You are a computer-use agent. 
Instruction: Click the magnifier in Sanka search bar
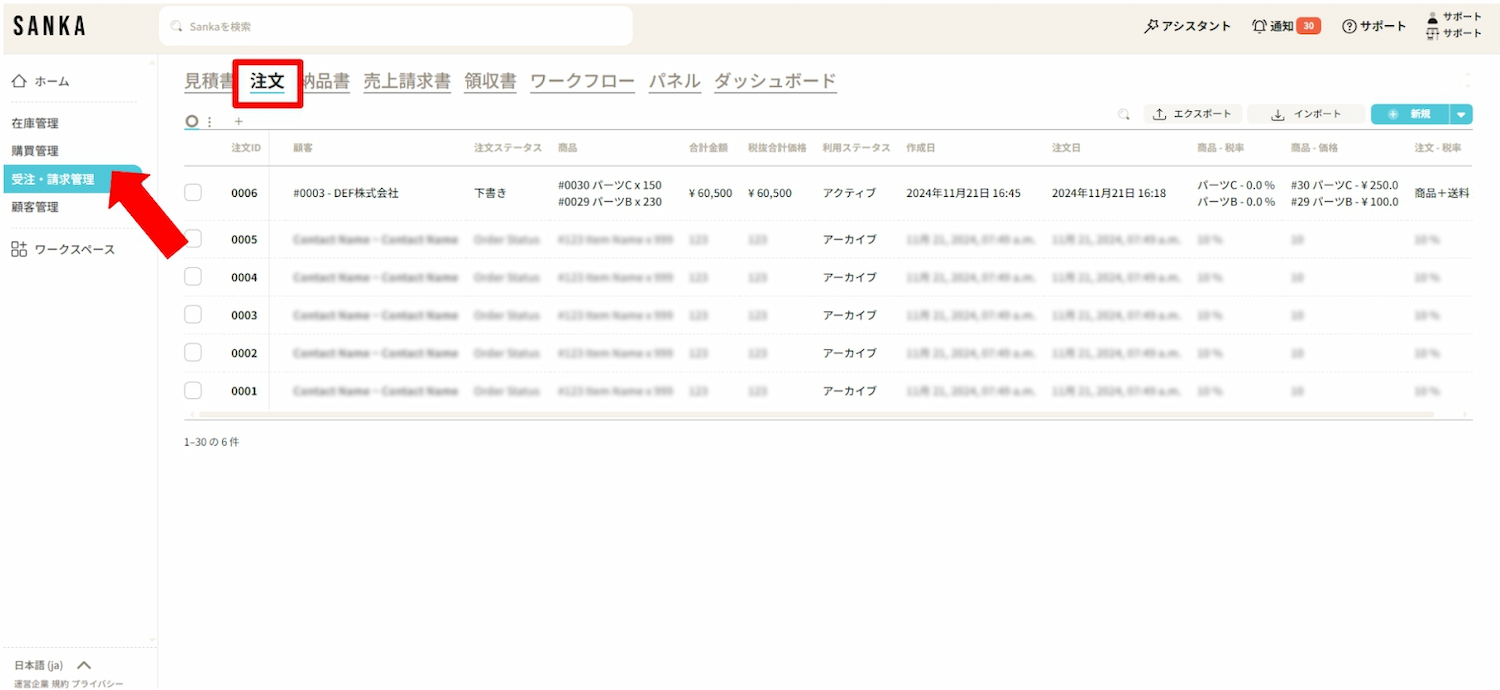[177, 26]
